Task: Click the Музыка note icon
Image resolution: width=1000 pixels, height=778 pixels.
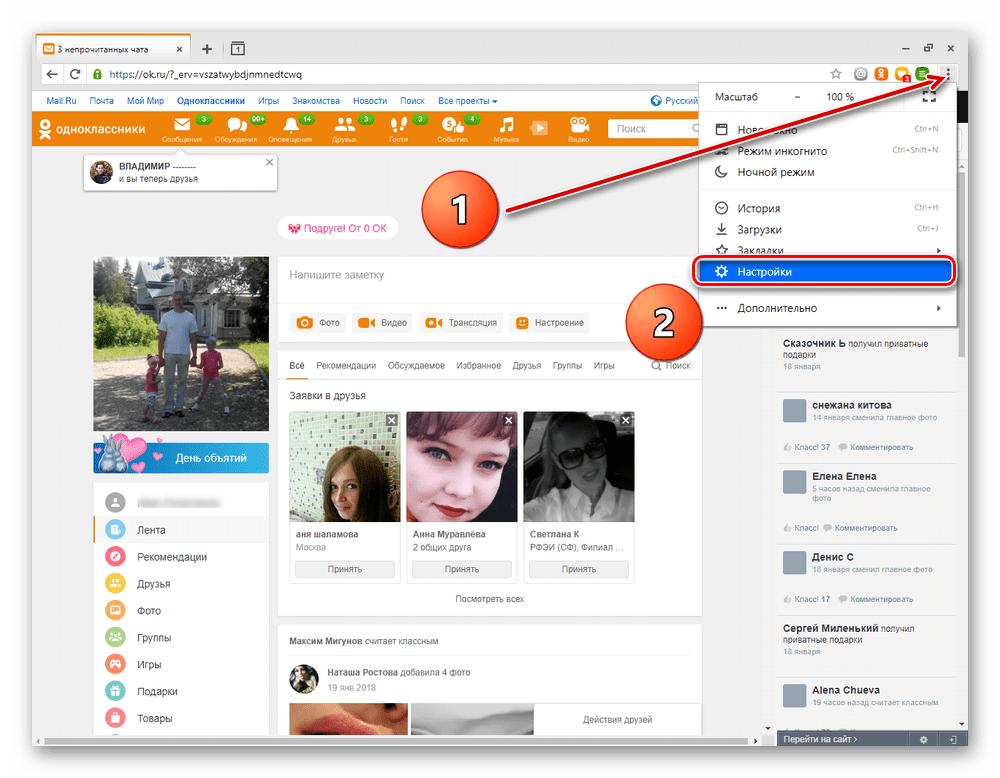Action: pyautogui.click(x=507, y=126)
